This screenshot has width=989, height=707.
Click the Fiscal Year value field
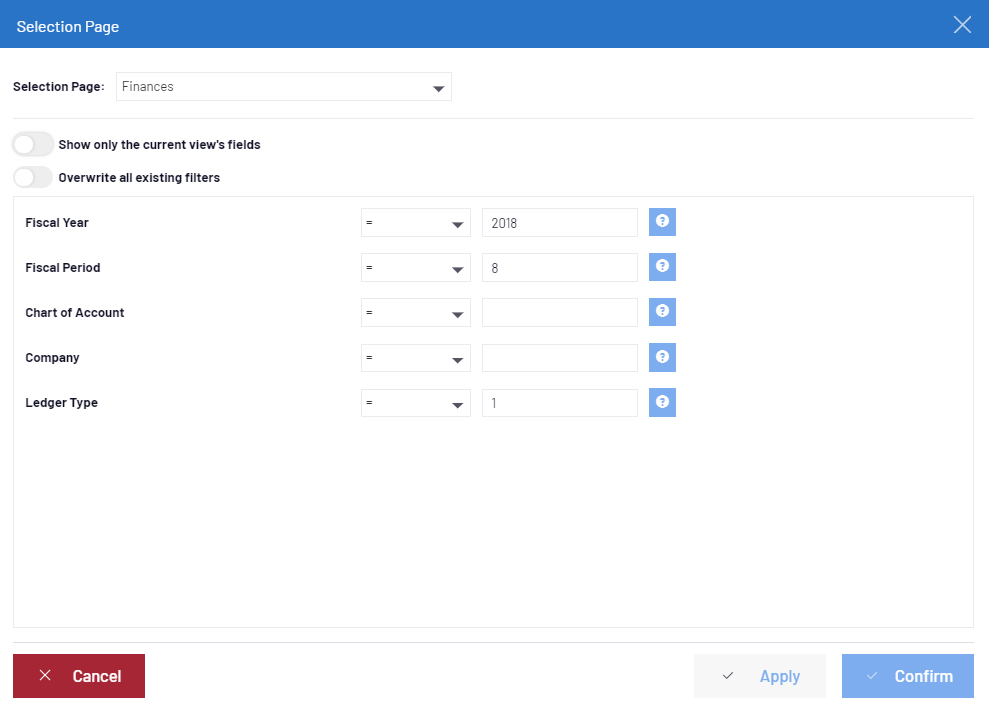point(559,223)
